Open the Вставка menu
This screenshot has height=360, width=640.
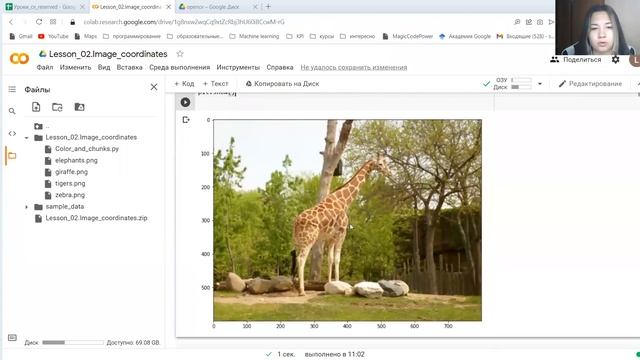coord(129,67)
